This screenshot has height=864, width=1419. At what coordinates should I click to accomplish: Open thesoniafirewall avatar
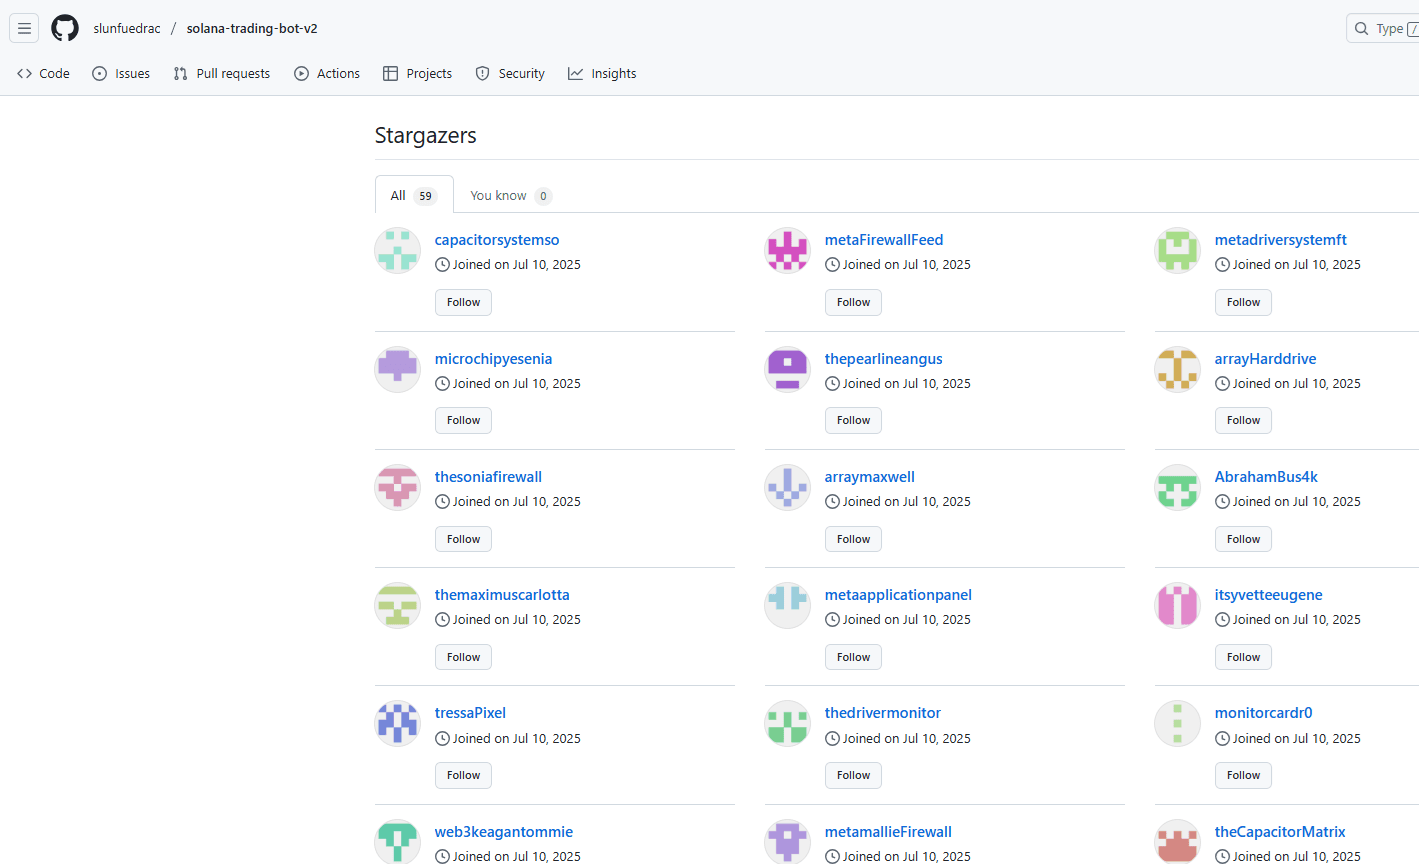click(x=398, y=487)
